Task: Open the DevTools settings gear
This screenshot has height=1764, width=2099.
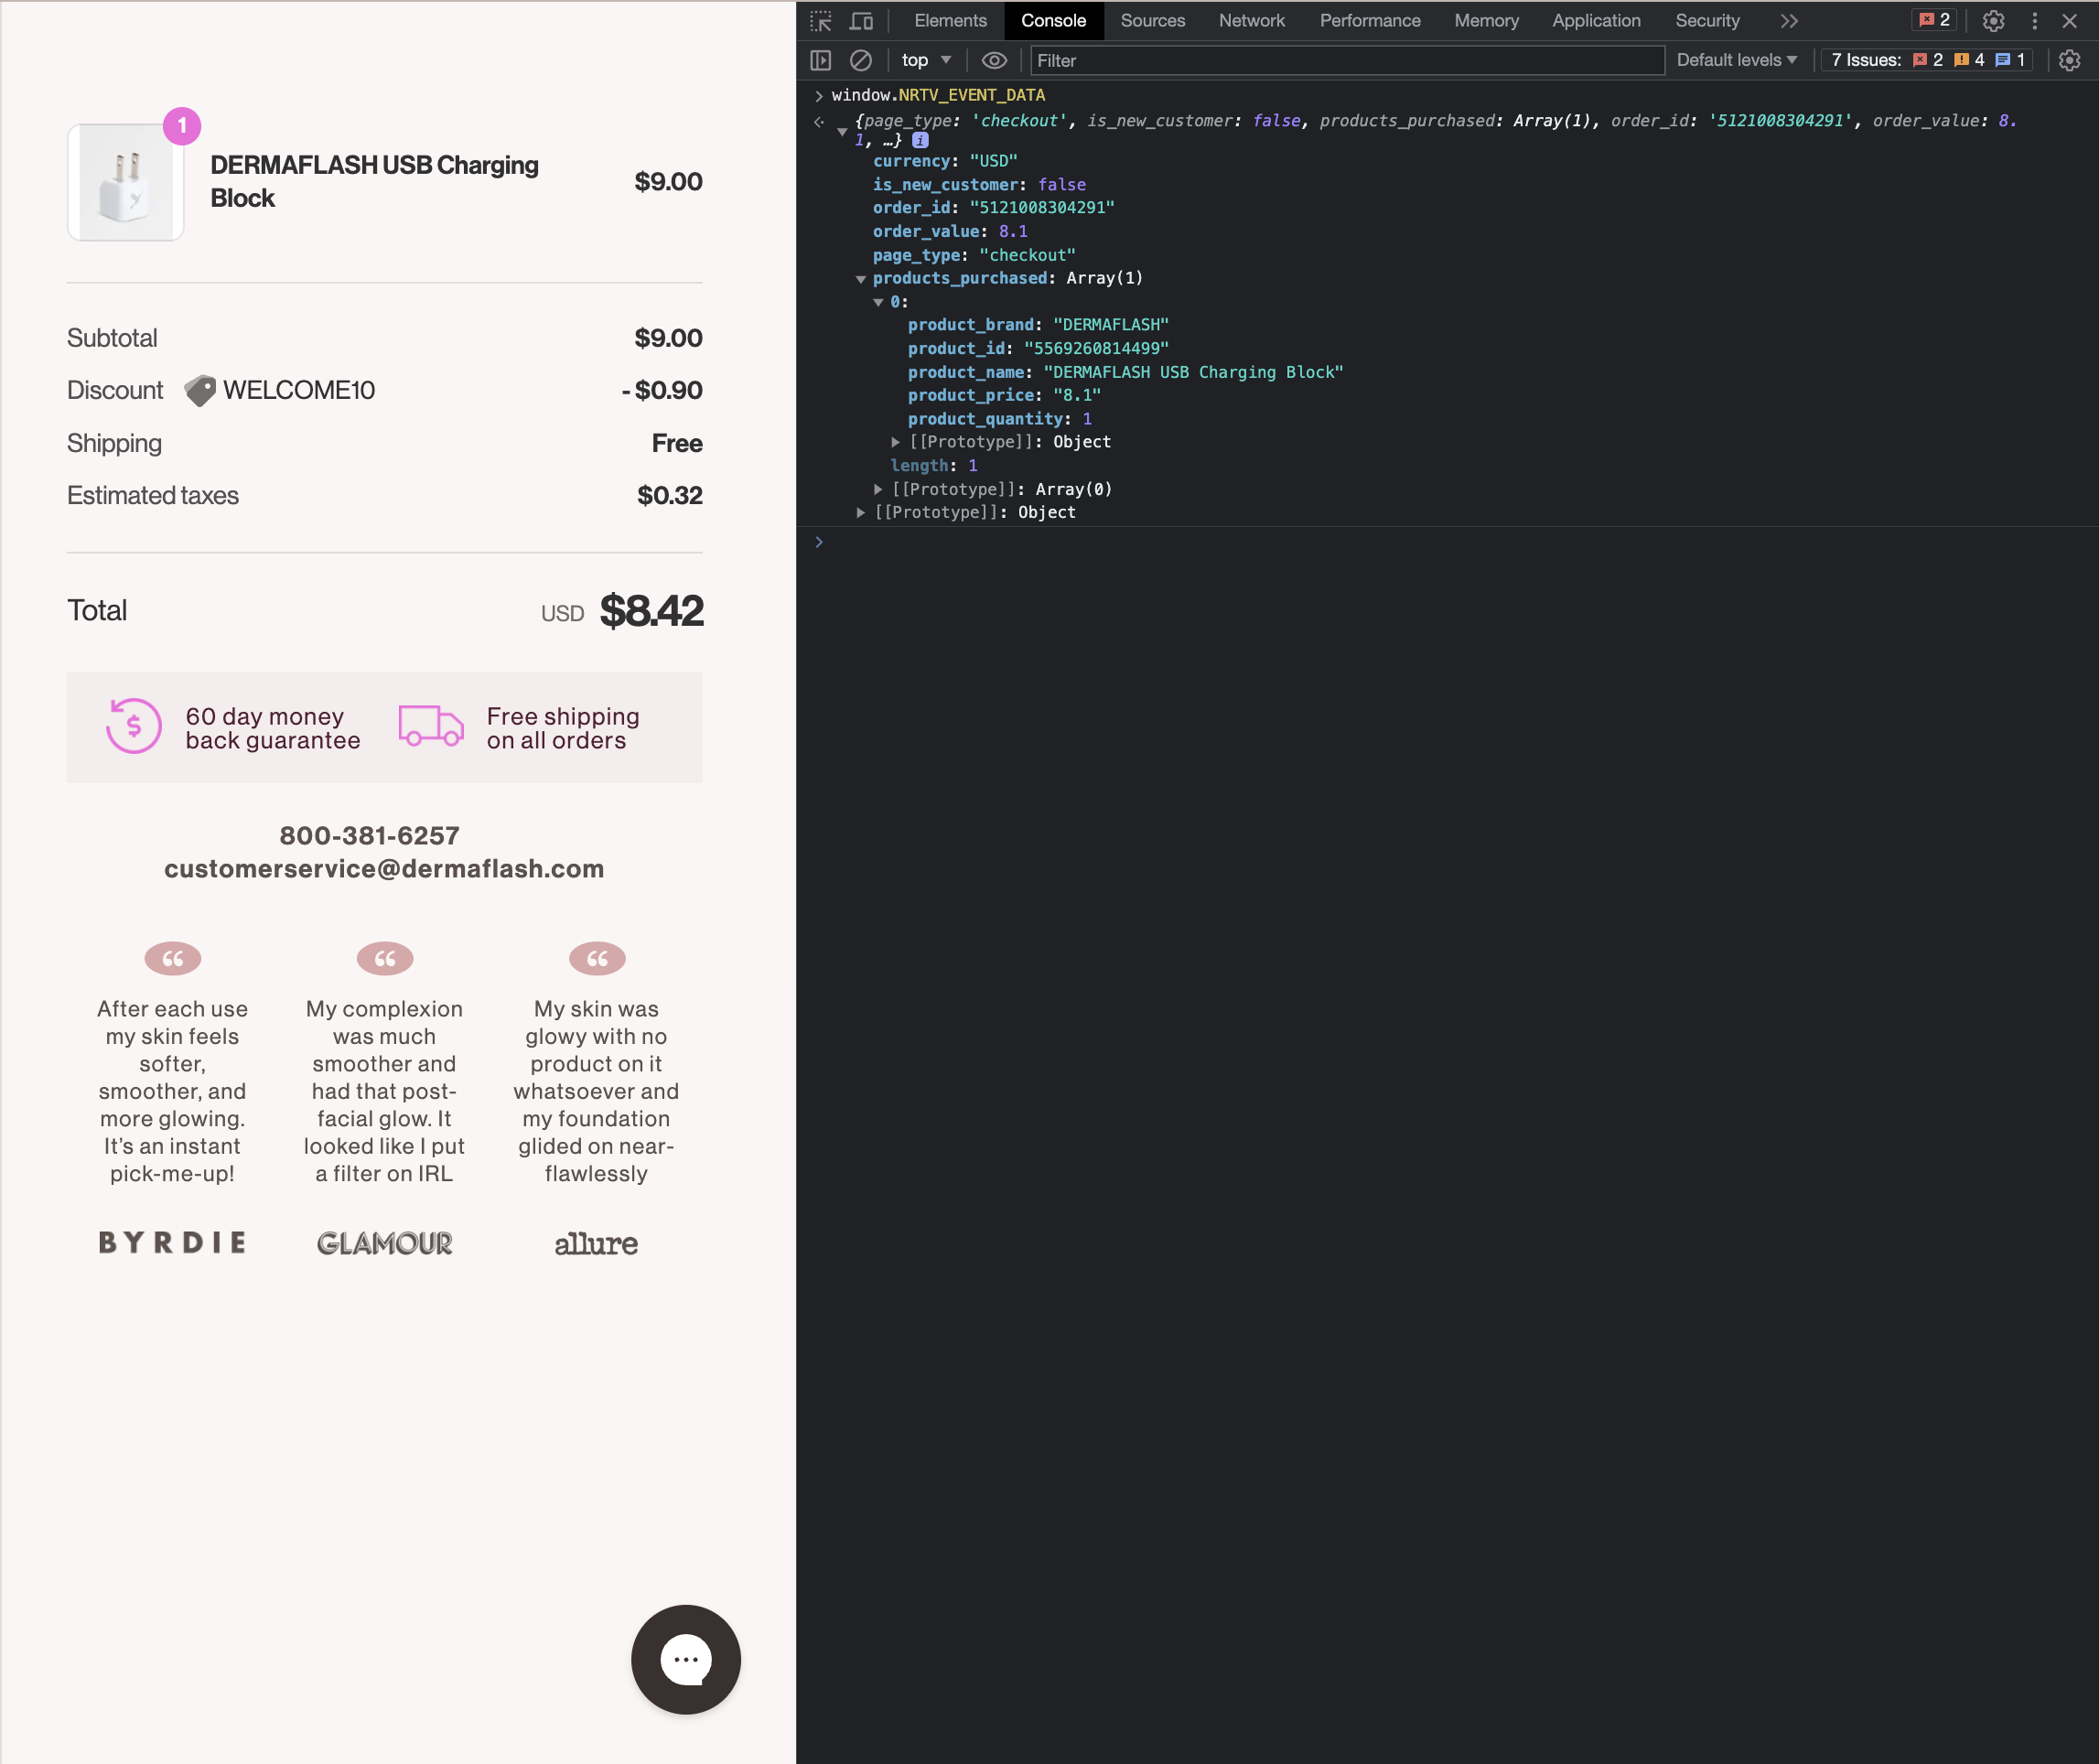Action: coord(1993,21)
